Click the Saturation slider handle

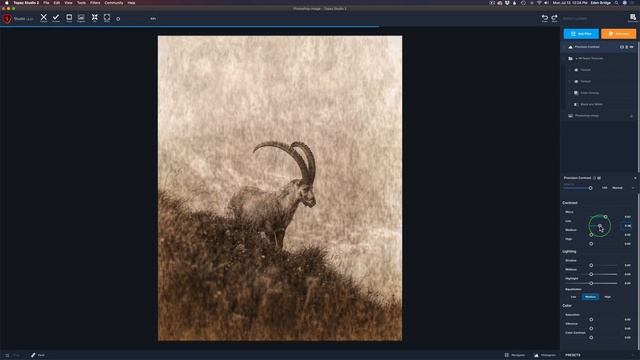coord(591,320)
